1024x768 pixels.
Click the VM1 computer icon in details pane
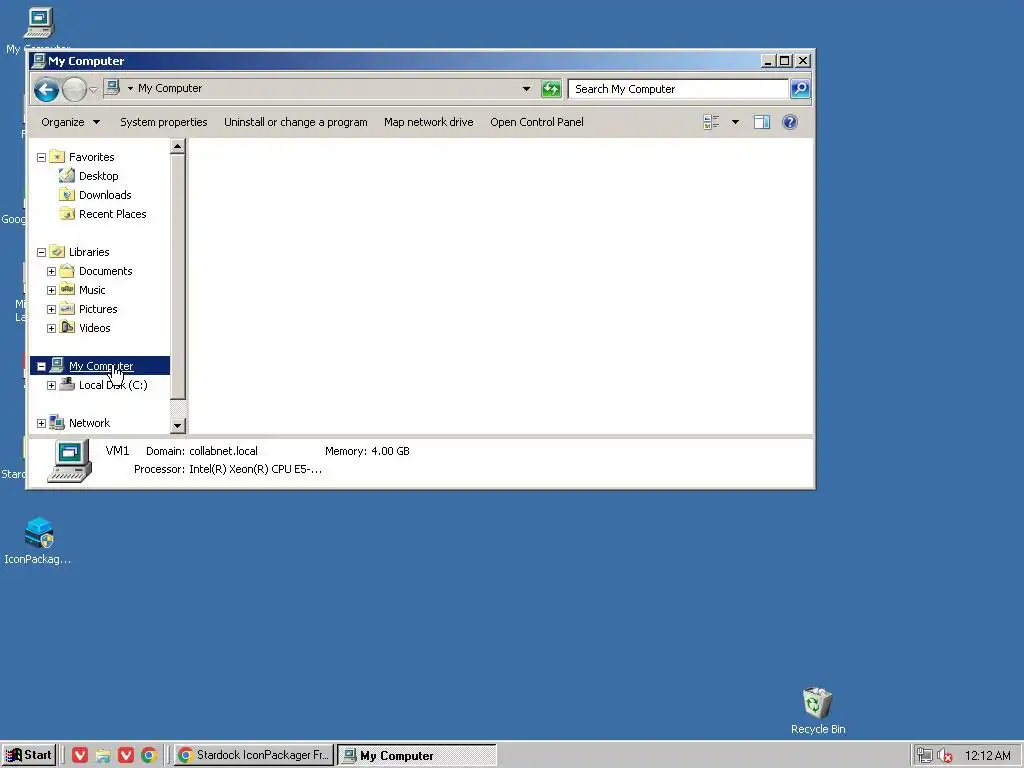70,462
